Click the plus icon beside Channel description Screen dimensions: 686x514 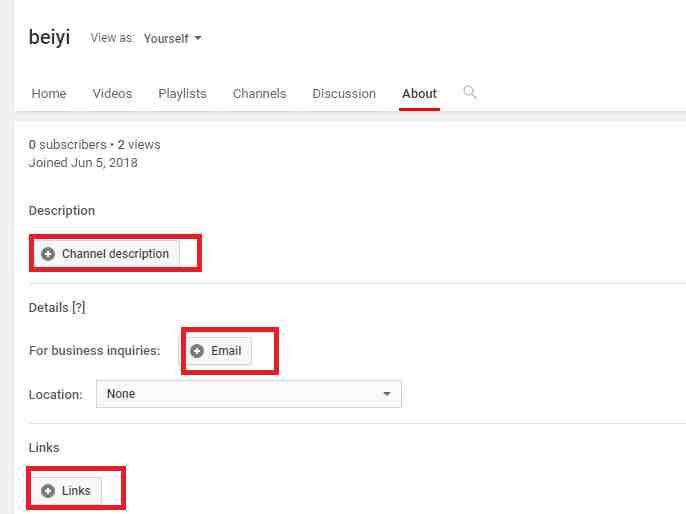(x=48, y=254)
